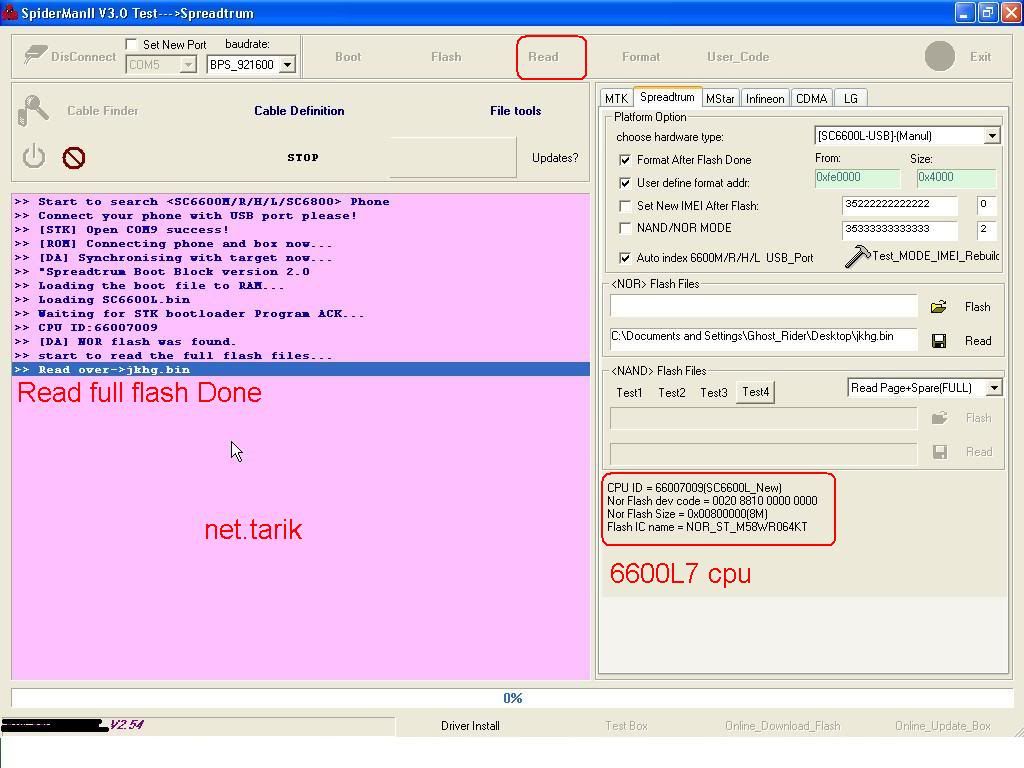Click the hammer icon for Test_MODE_IMEI_Rebuild
The width and height of the screenshot is (1024, 768).
857,256
